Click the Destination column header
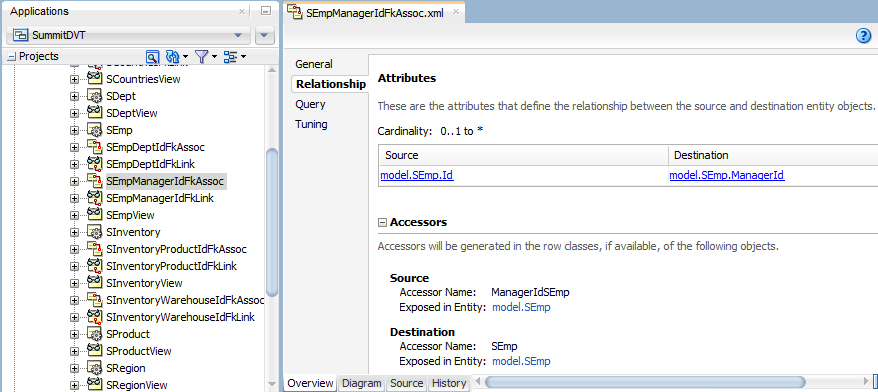The height and width of the screenshot is (392, 878). 773,155
